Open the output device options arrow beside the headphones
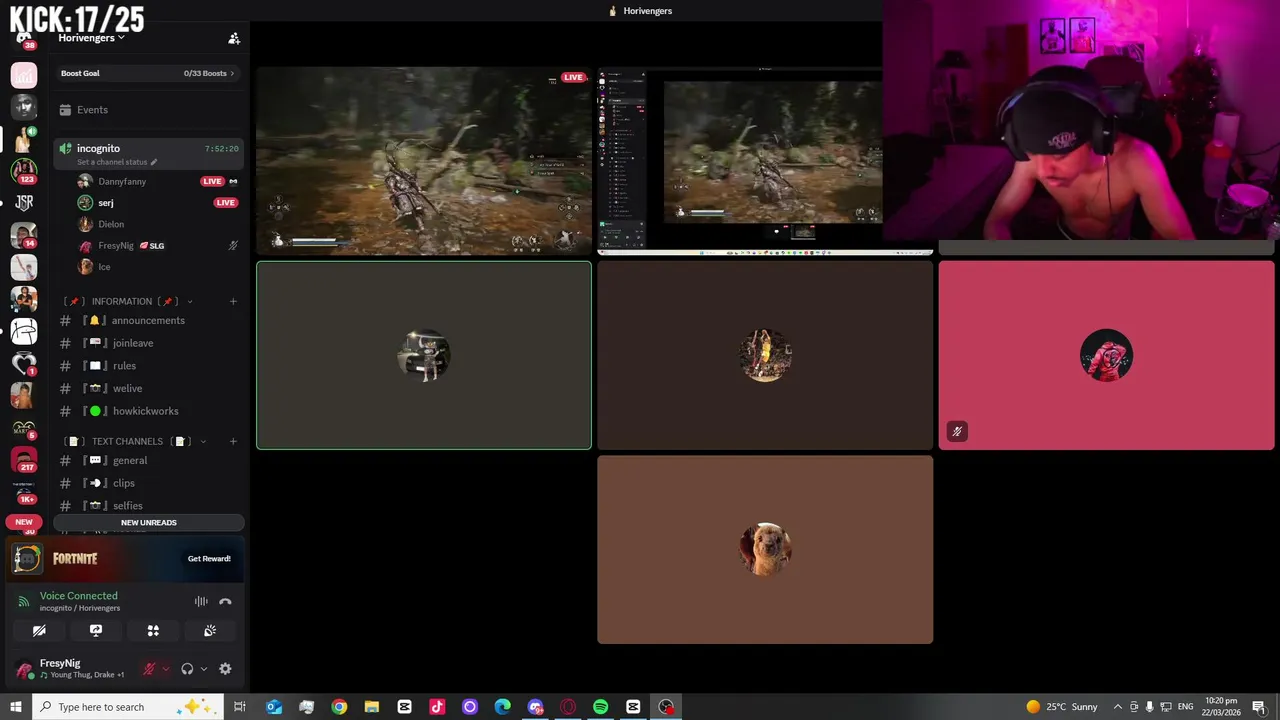This screenshot has width=1280, height=720. [x=203, y=669]
